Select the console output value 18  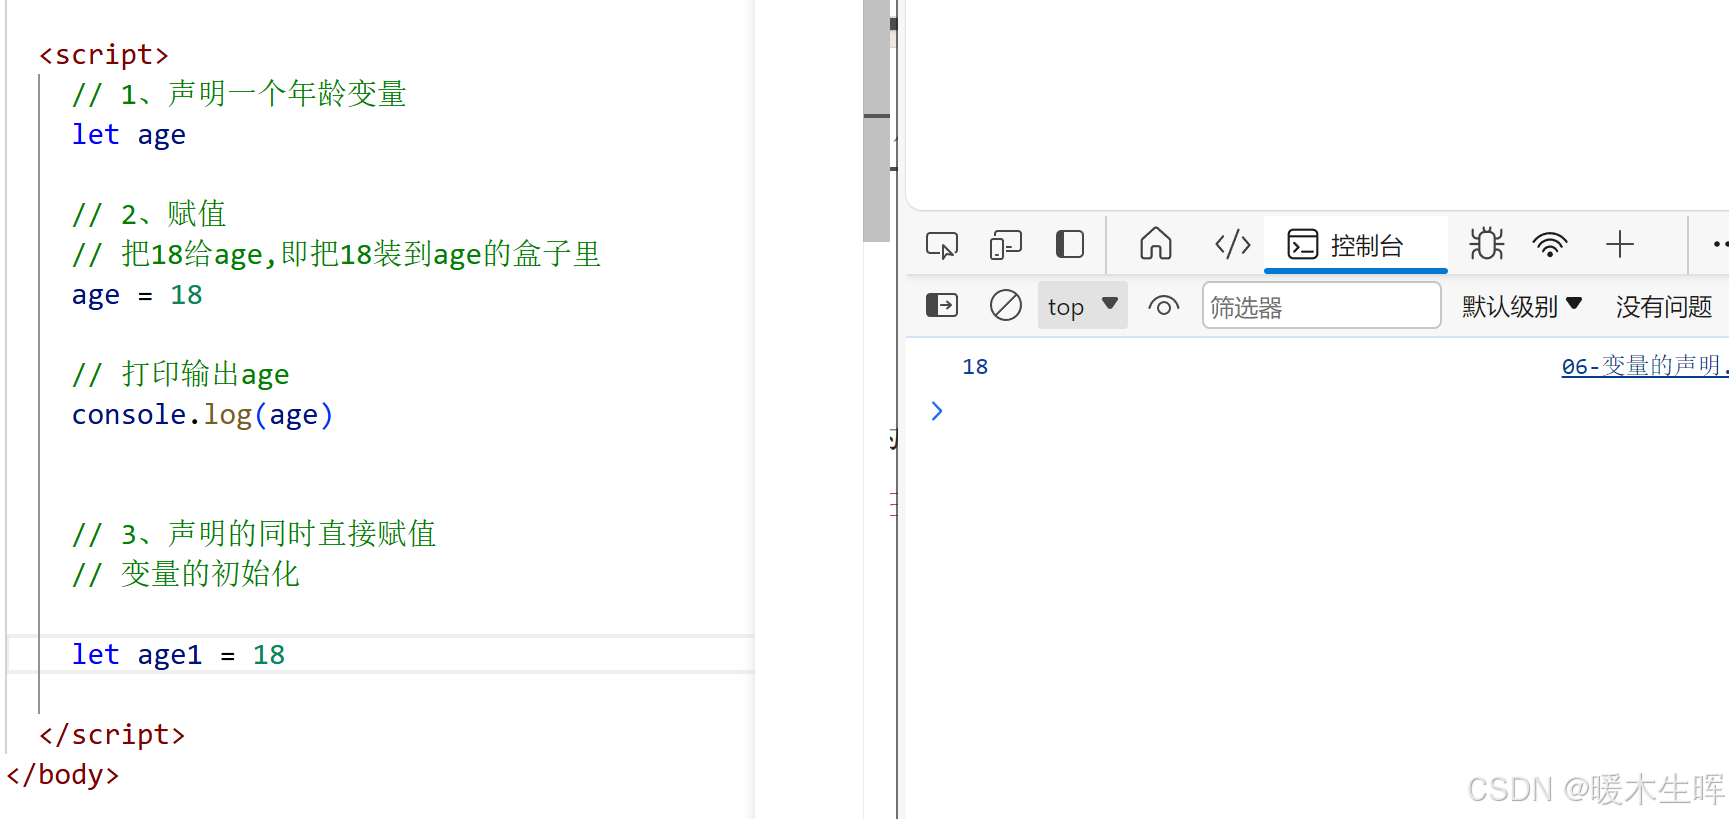[x=975, y=367]
